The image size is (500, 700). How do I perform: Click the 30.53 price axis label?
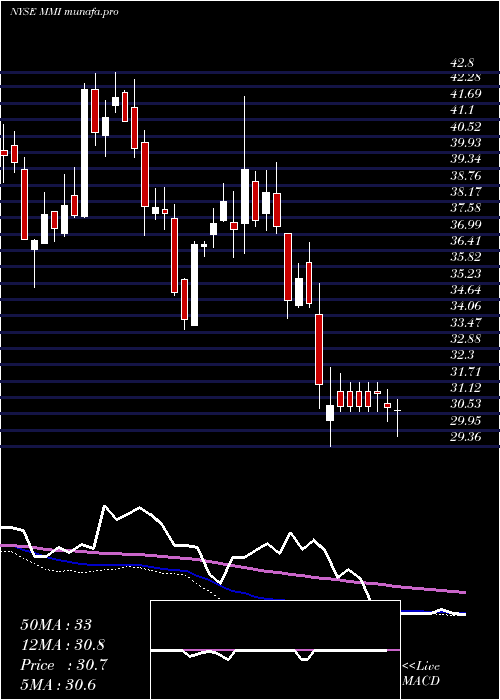pos(465,404)
